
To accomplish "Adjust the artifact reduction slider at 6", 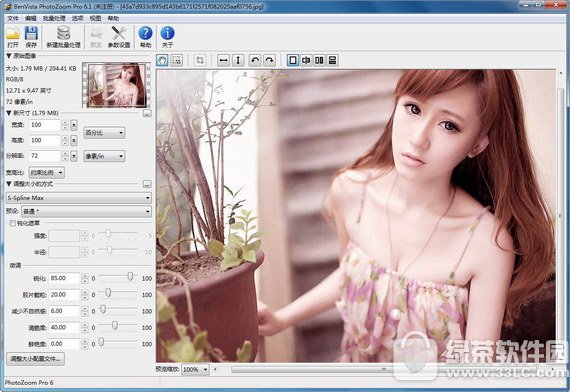I will [x=103, y=309].
